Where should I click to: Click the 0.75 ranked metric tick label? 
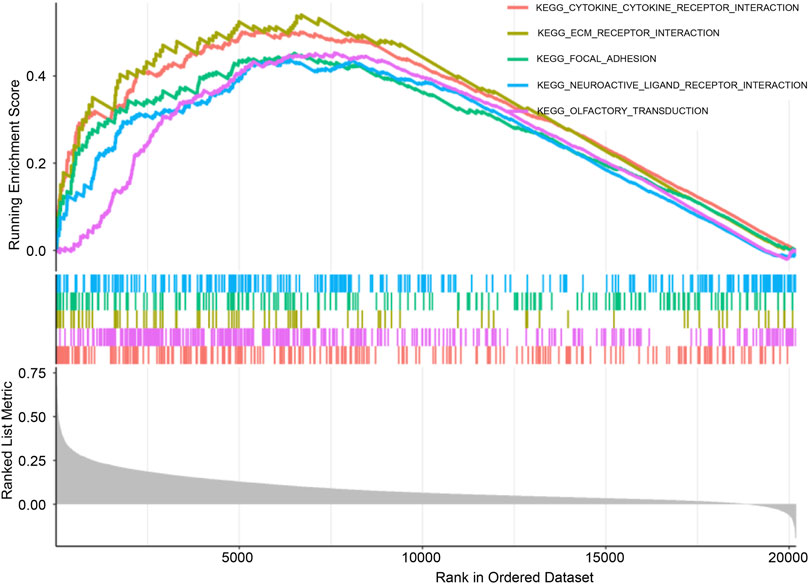[x=32, y=373]
